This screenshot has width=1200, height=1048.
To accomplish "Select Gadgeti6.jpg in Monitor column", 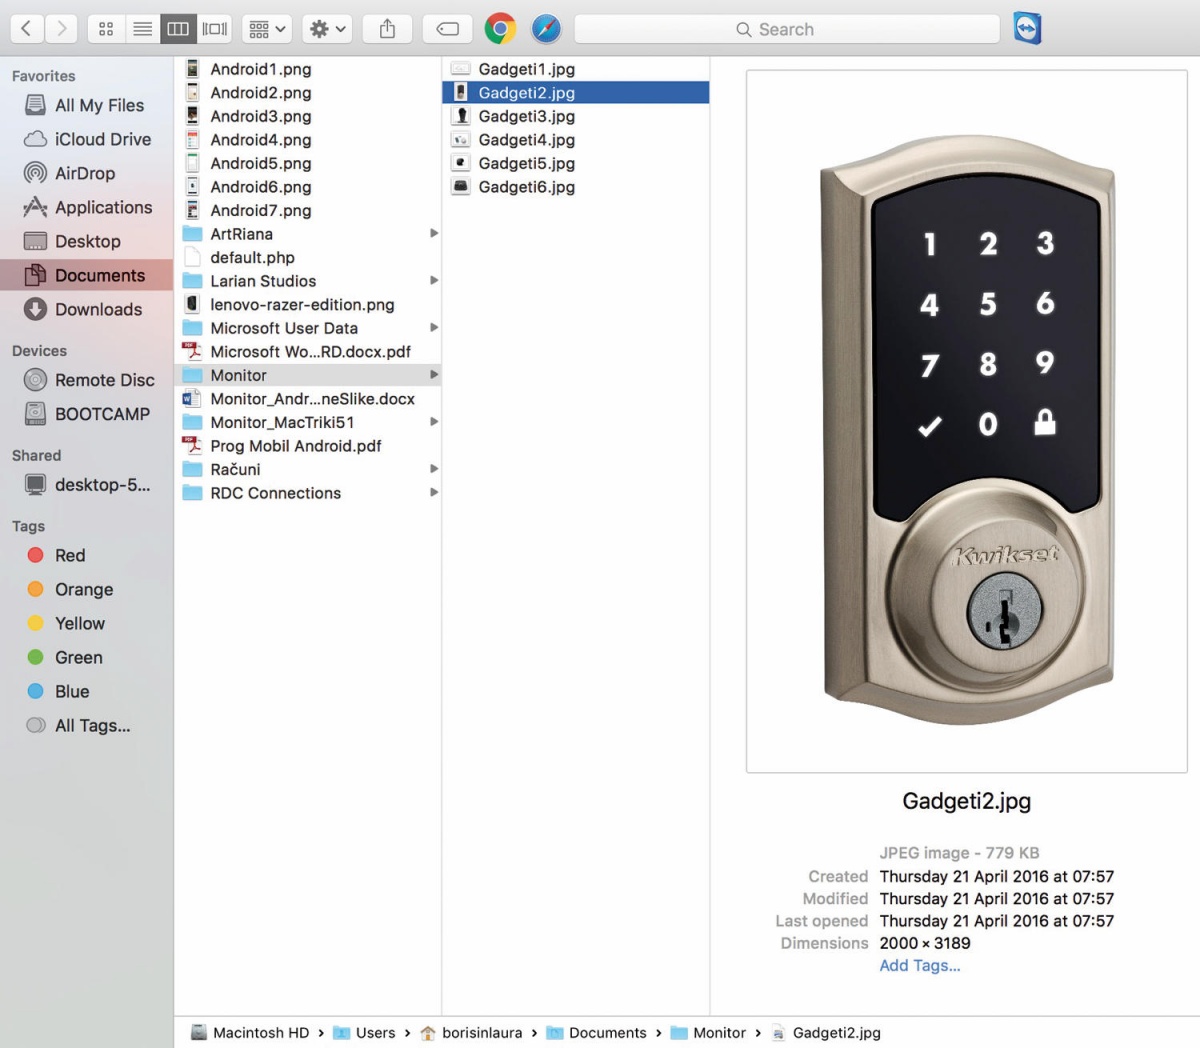I will click(576, 187).
